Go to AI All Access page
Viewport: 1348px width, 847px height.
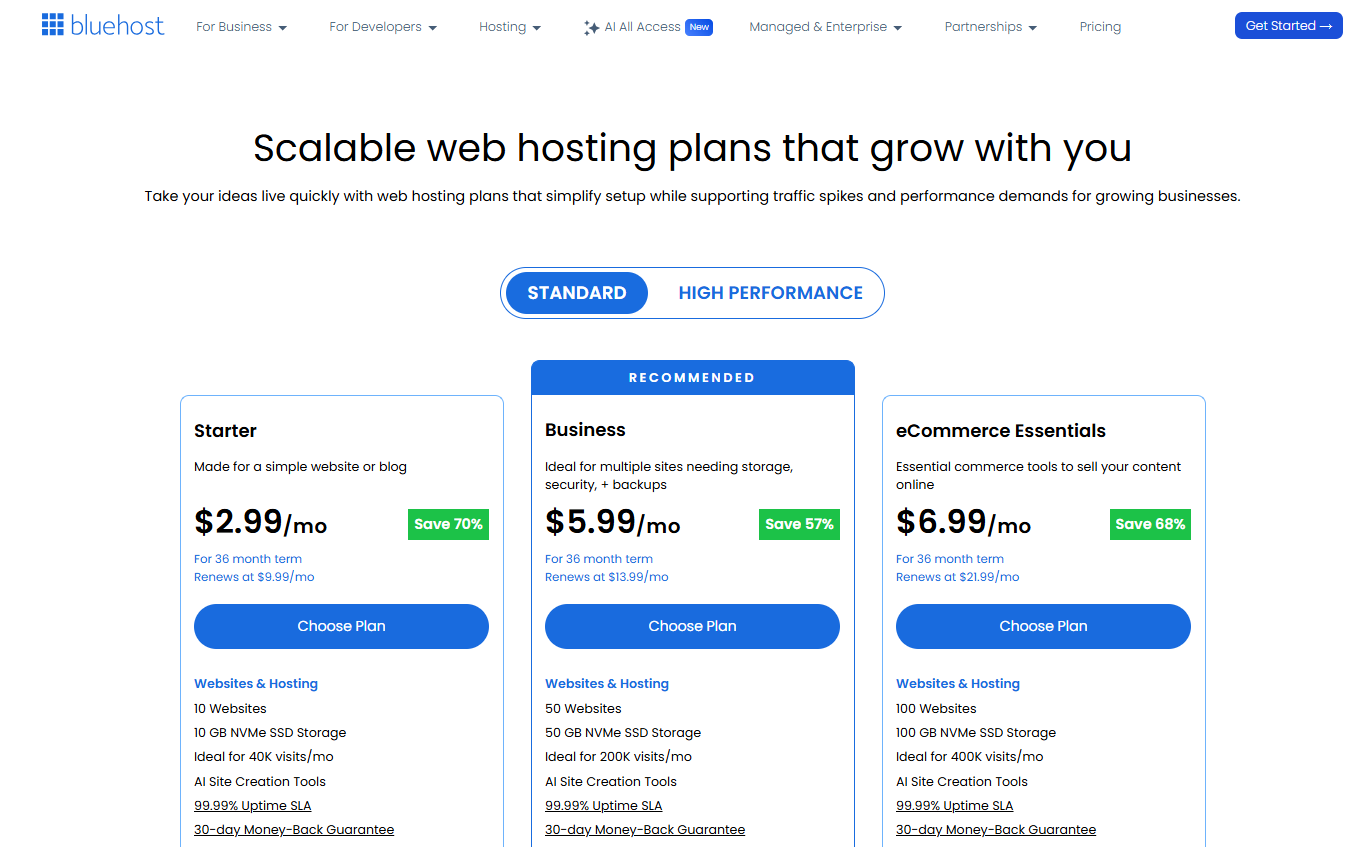tap(642, 27)
